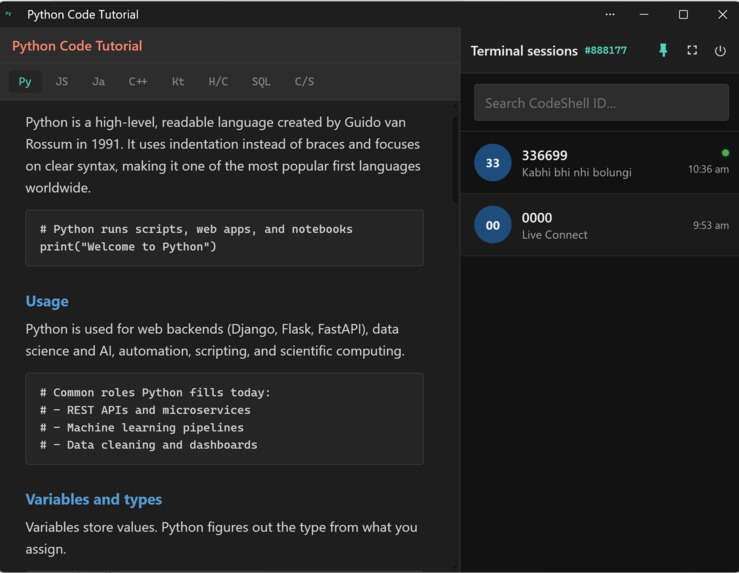Switch to the C/S tab
This screenshot has width=739, height=573.
coord(304,82)
